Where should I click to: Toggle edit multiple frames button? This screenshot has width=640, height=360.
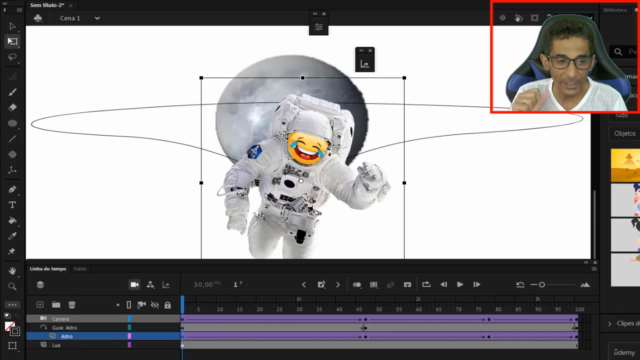[x=373, y=285]
